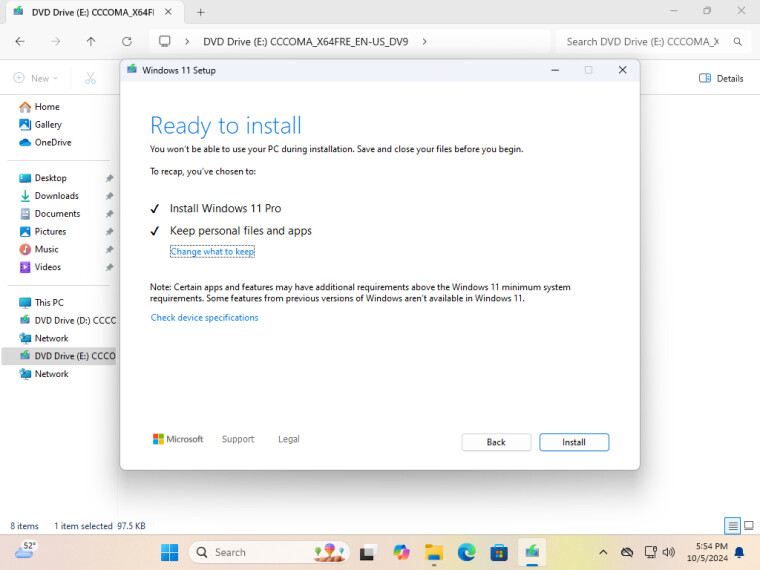Screen dimensions: 760x570
Task: Open OneDrive tray status icon
Action: [627, 552]
